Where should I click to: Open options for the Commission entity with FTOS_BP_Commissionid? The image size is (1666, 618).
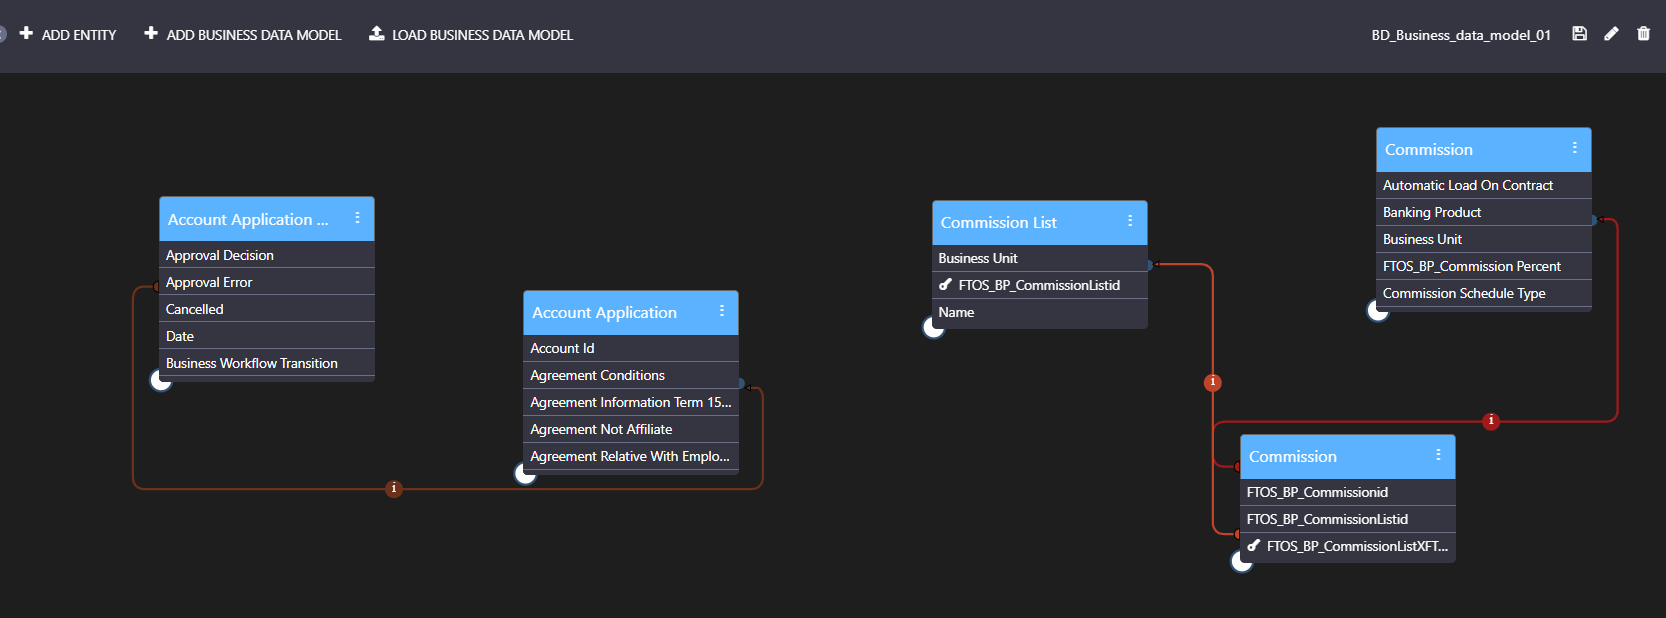pos(1438,455)
